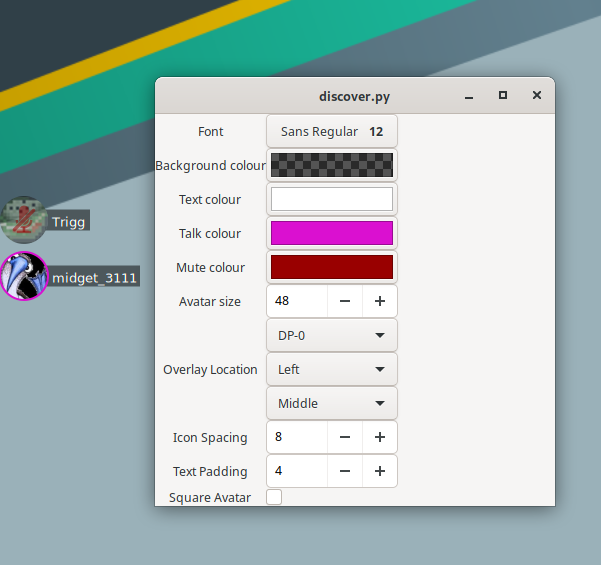Click Trigg's muted avatar in overlay
The height and width of the screenshot is (565, 601).
pyautogui.click(x=24, y=220)
